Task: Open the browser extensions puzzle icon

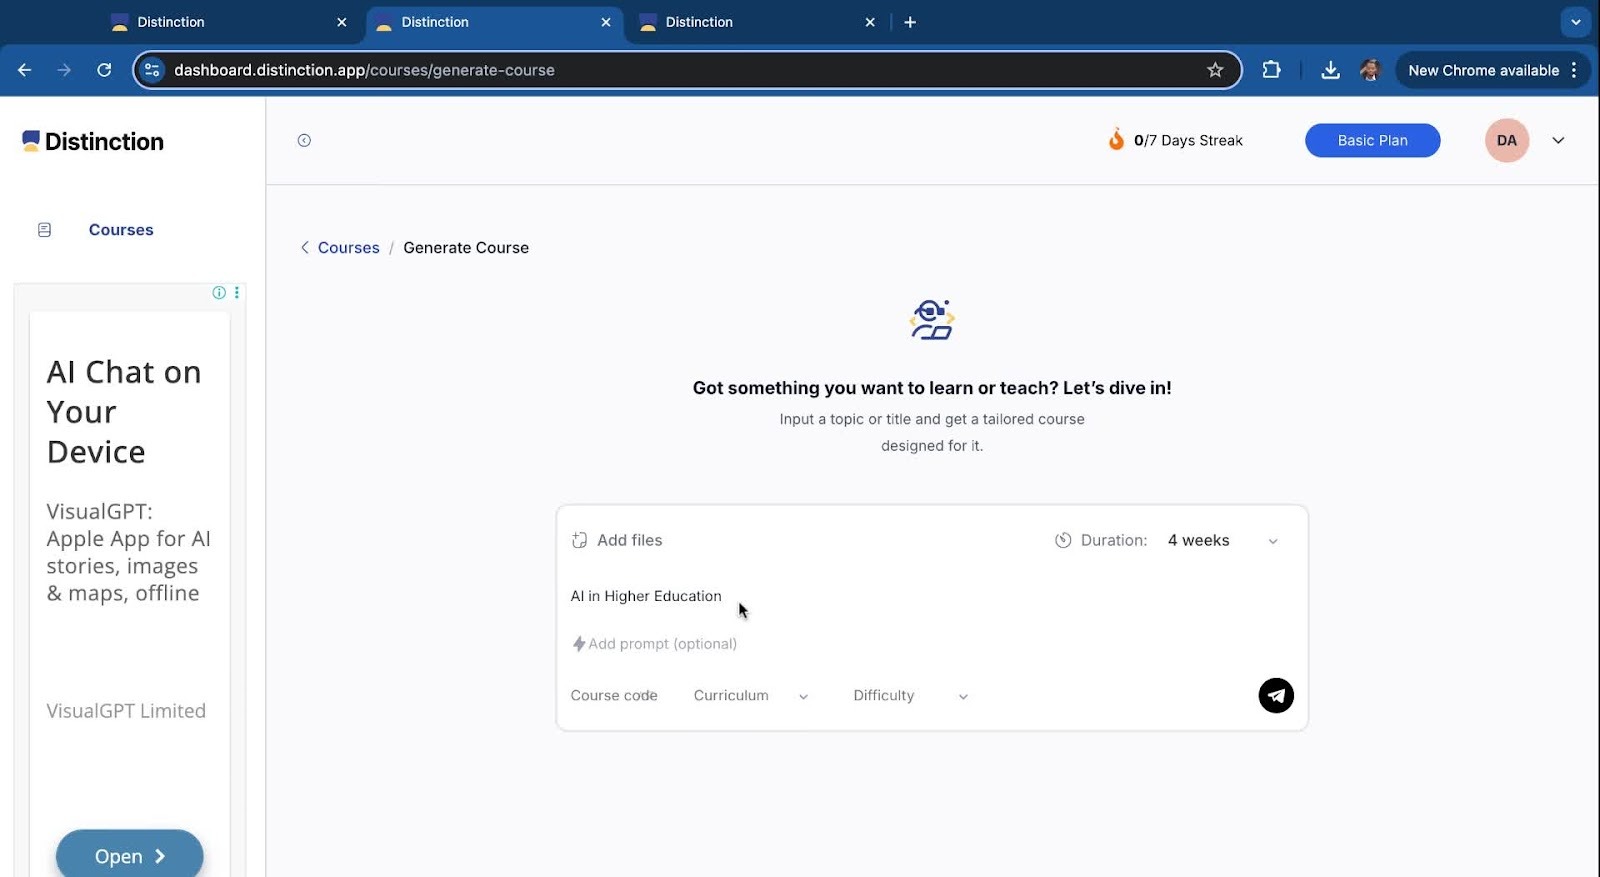Action: [1271, 70]
